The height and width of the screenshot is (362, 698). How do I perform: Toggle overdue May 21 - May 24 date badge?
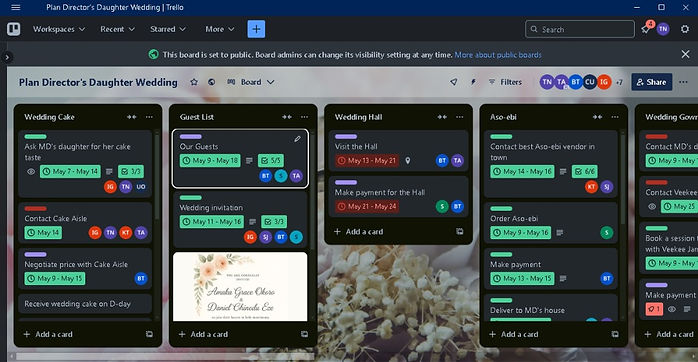coord(367,206)
